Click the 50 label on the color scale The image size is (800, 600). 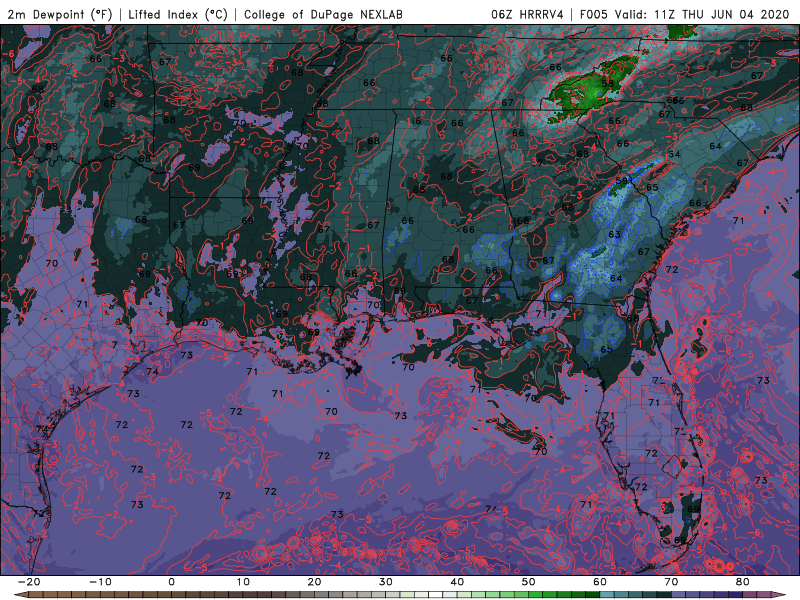point(529,582)
